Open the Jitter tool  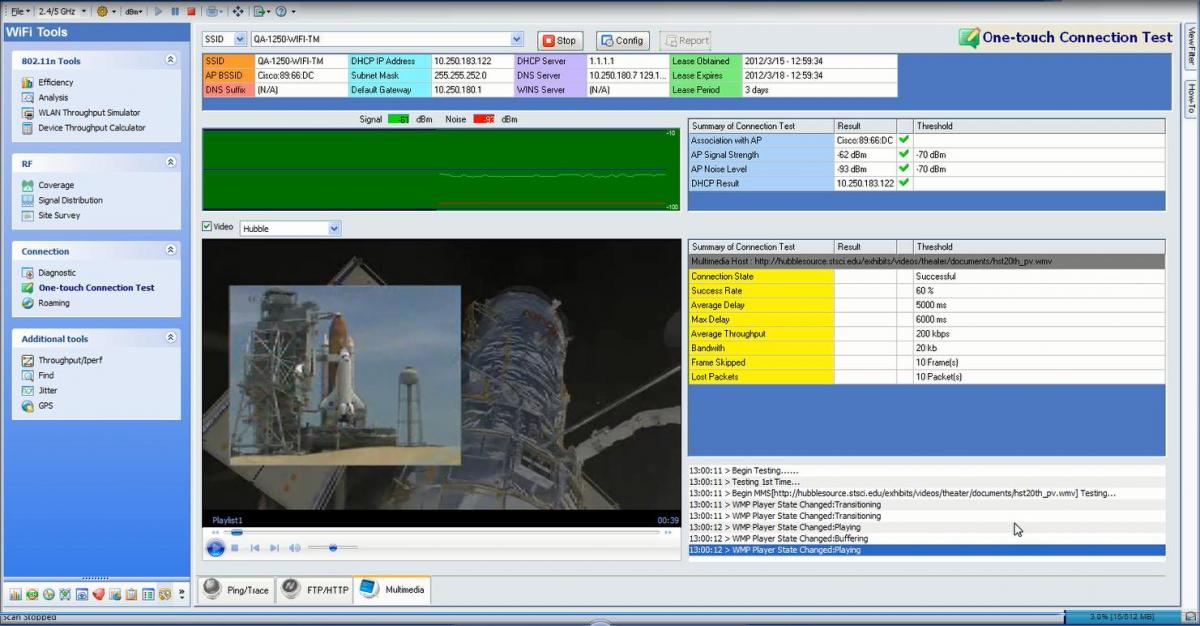(47, 391)
